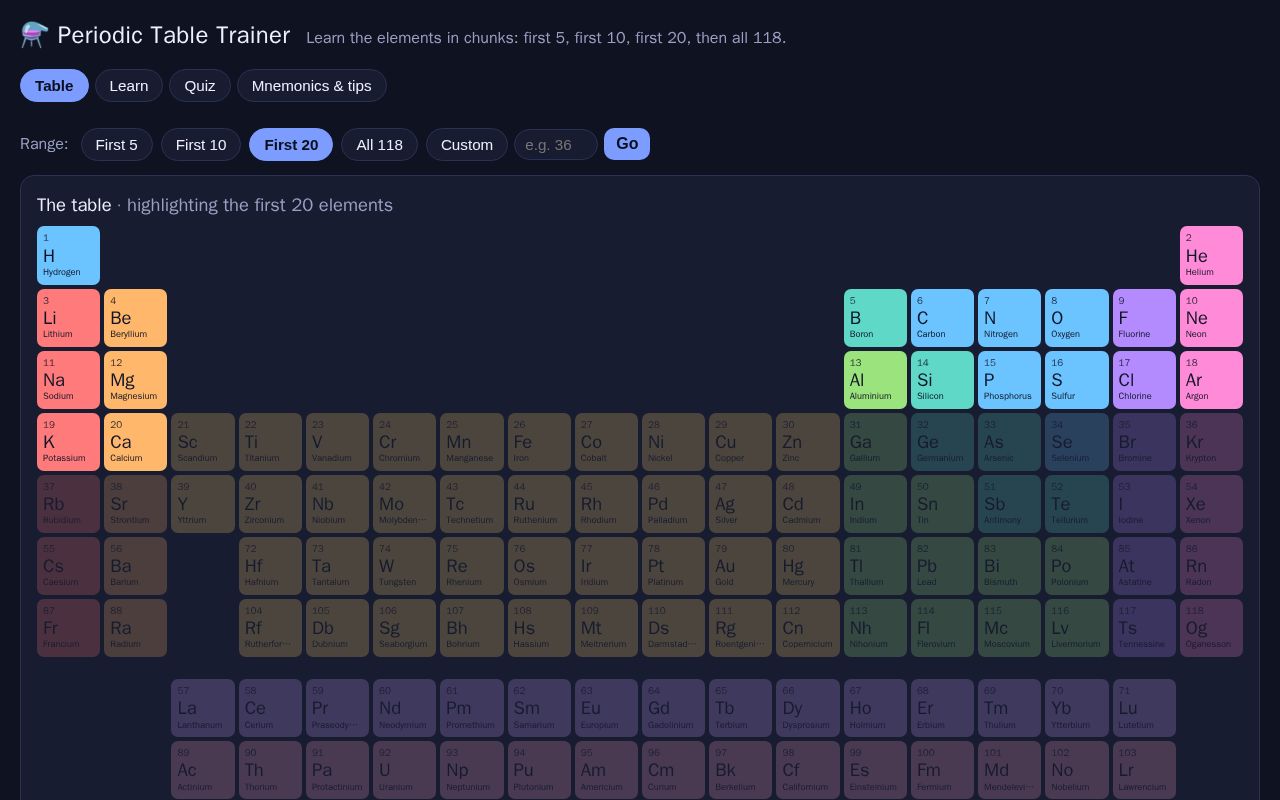Choose the First 10 range
Viewport: 1280px width, 800px height.
[x=201, y=145]
